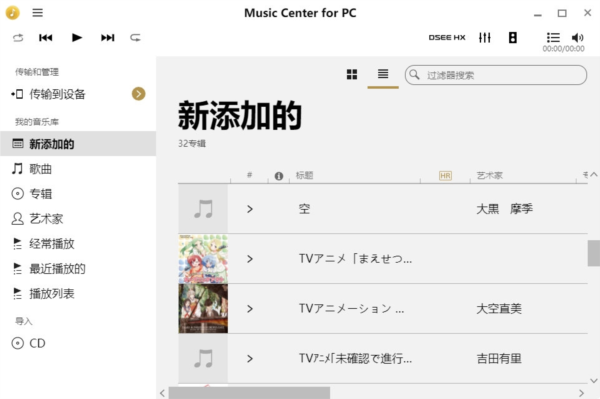600x399 pixels.
Task: Click the scroll up arrow
Action: pos(593,174)
